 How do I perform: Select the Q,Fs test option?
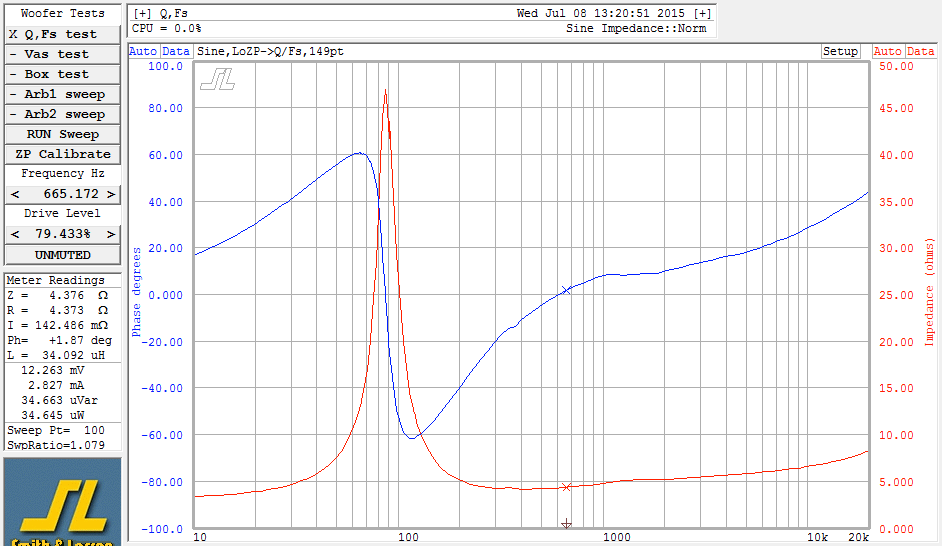coord(62,34)
